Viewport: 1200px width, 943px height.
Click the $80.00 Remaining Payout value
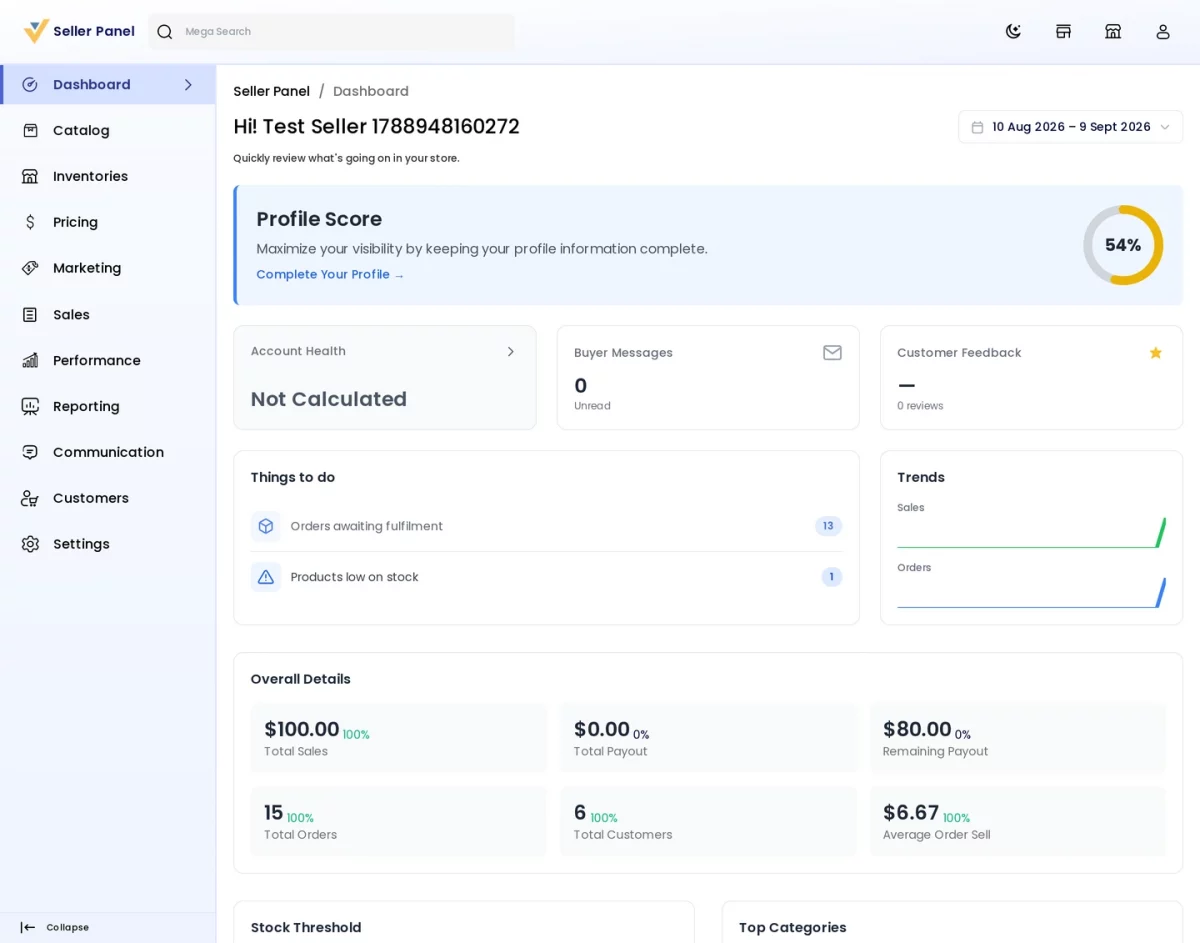[917, 729]
